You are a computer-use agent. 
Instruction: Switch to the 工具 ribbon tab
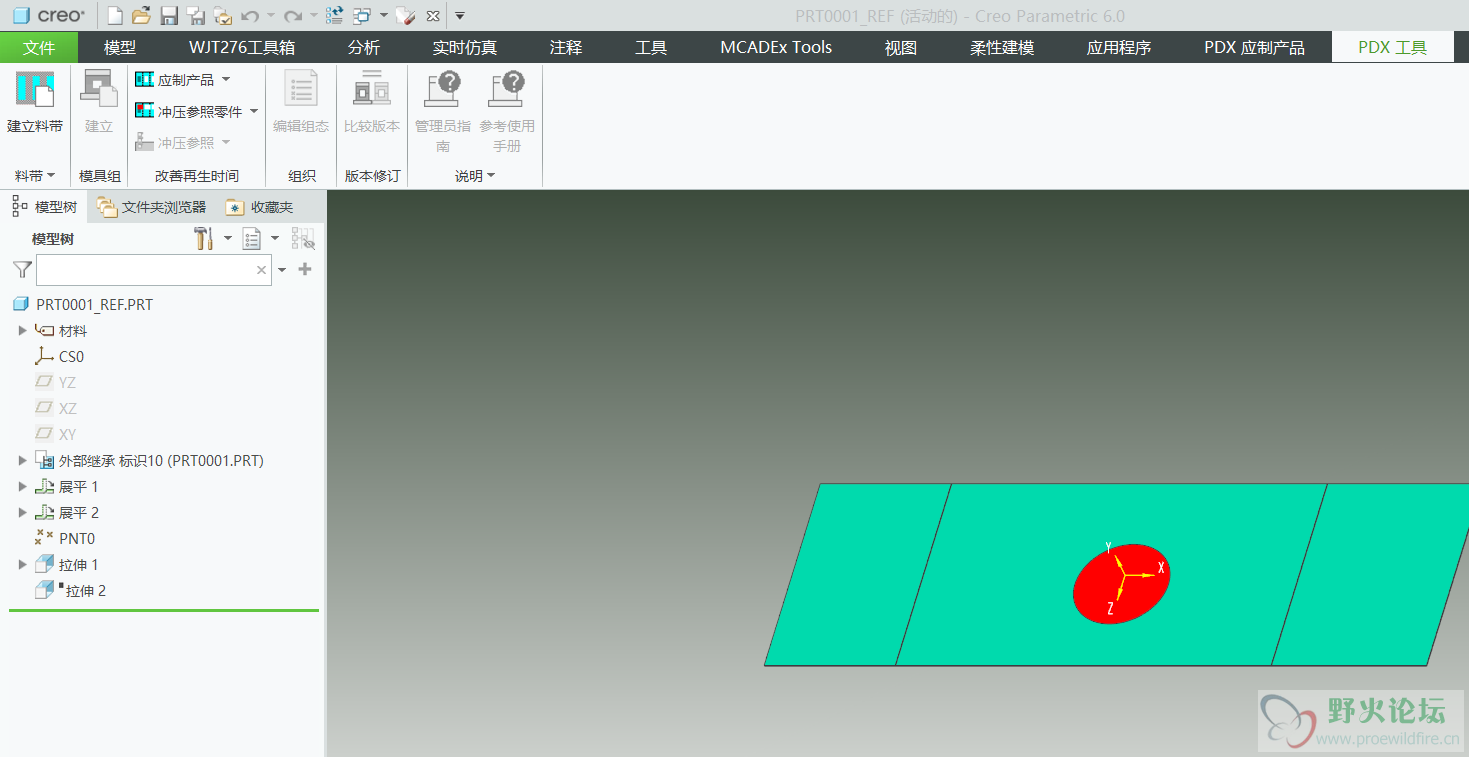[x=651, y=47]
